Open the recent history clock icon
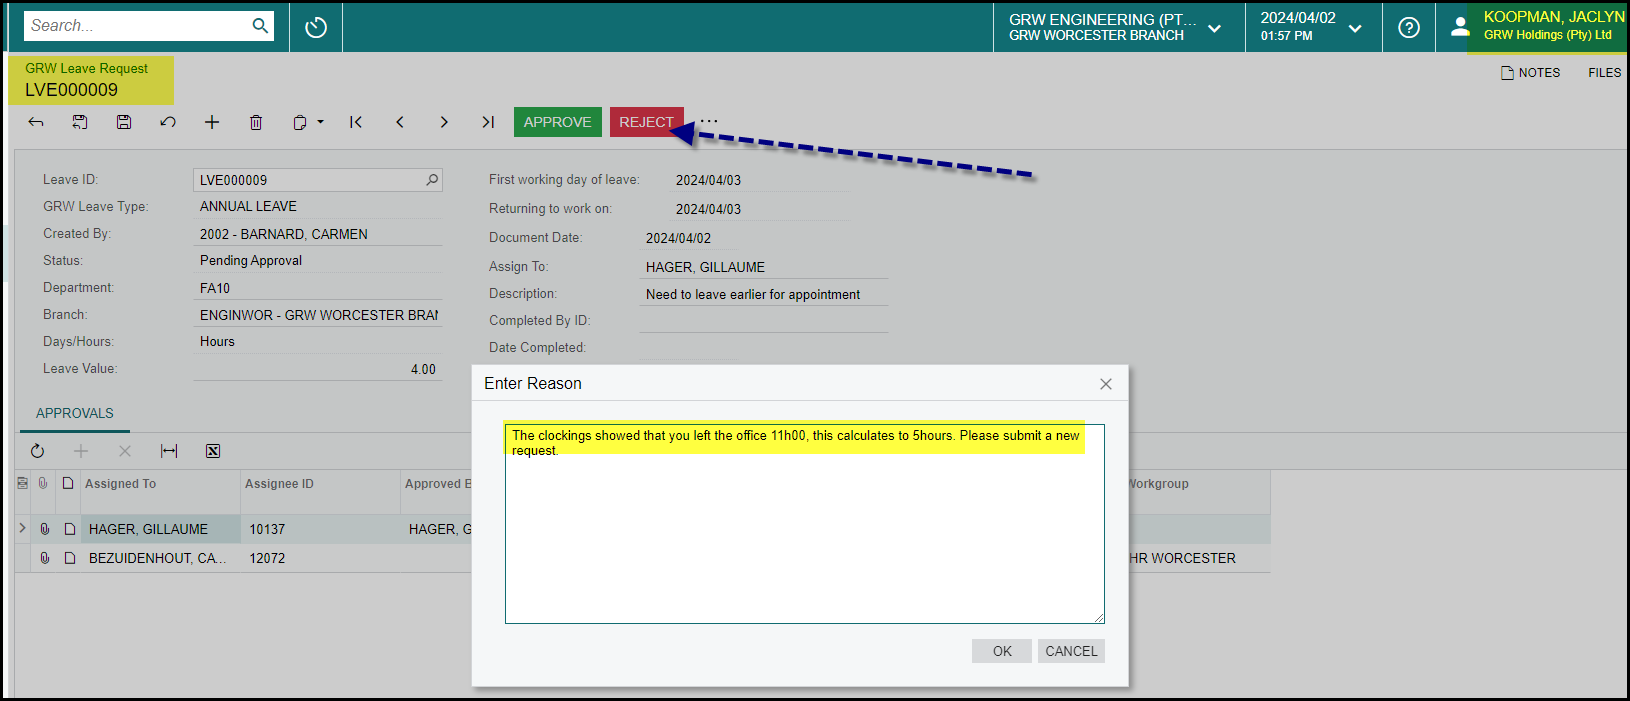This screenshot has height=701, width=1630. [316, 27]
